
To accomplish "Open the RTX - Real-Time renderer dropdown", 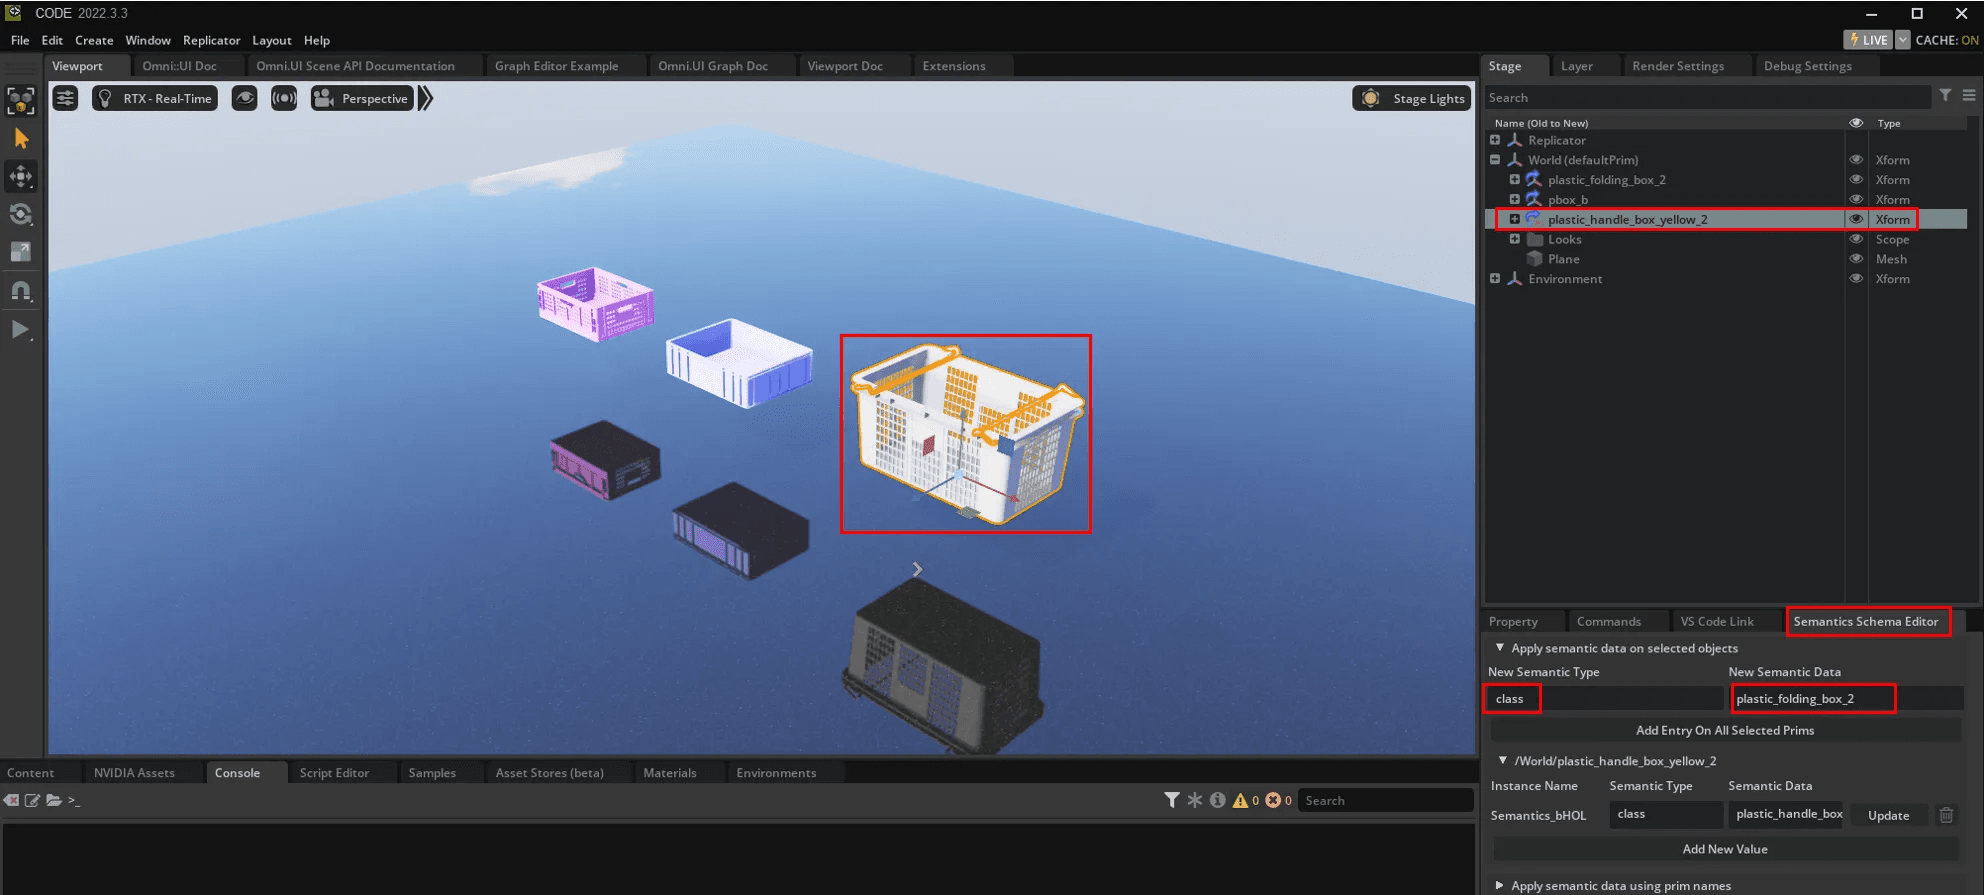I will click(x=155, y=98).
